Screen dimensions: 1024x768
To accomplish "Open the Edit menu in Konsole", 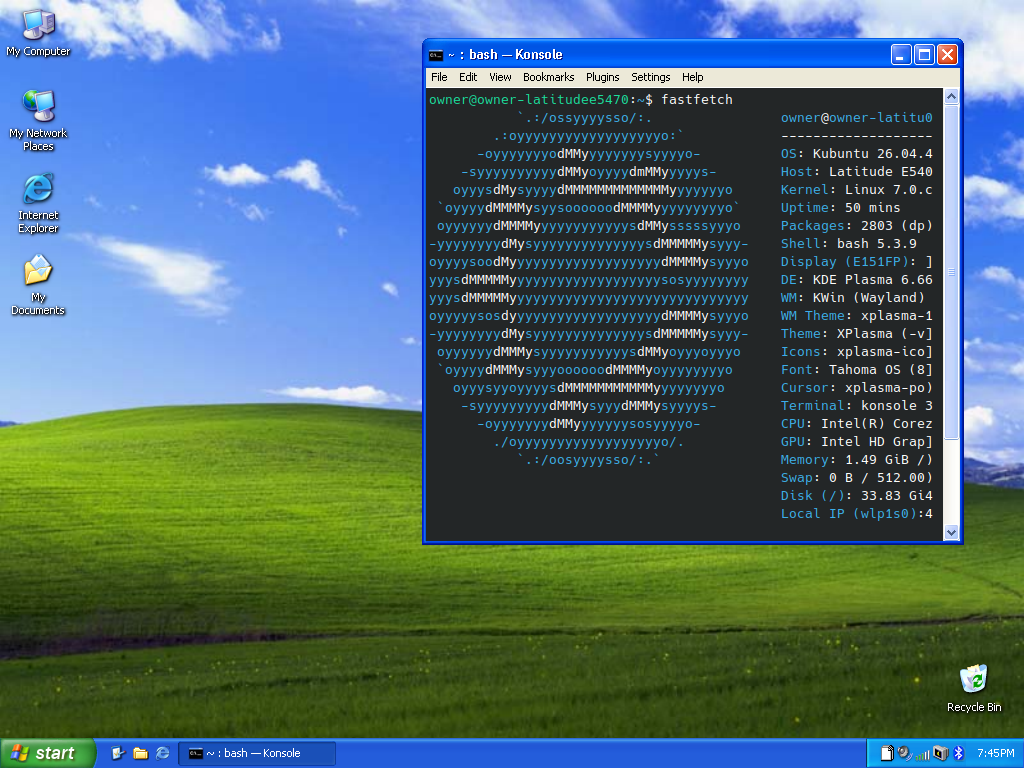I will tap(468, 77).
